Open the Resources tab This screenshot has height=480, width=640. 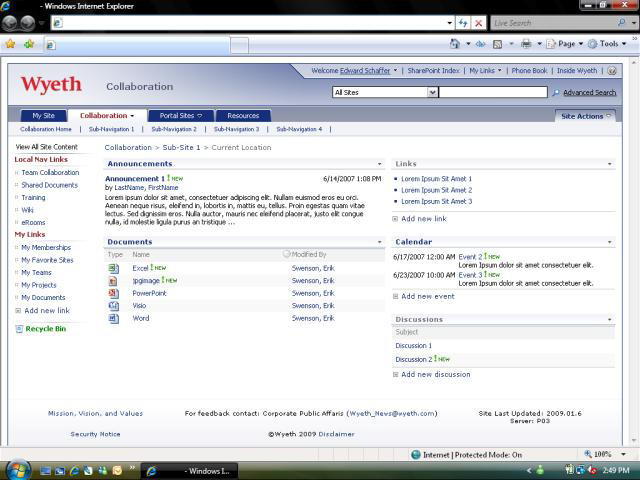(243, 116)
